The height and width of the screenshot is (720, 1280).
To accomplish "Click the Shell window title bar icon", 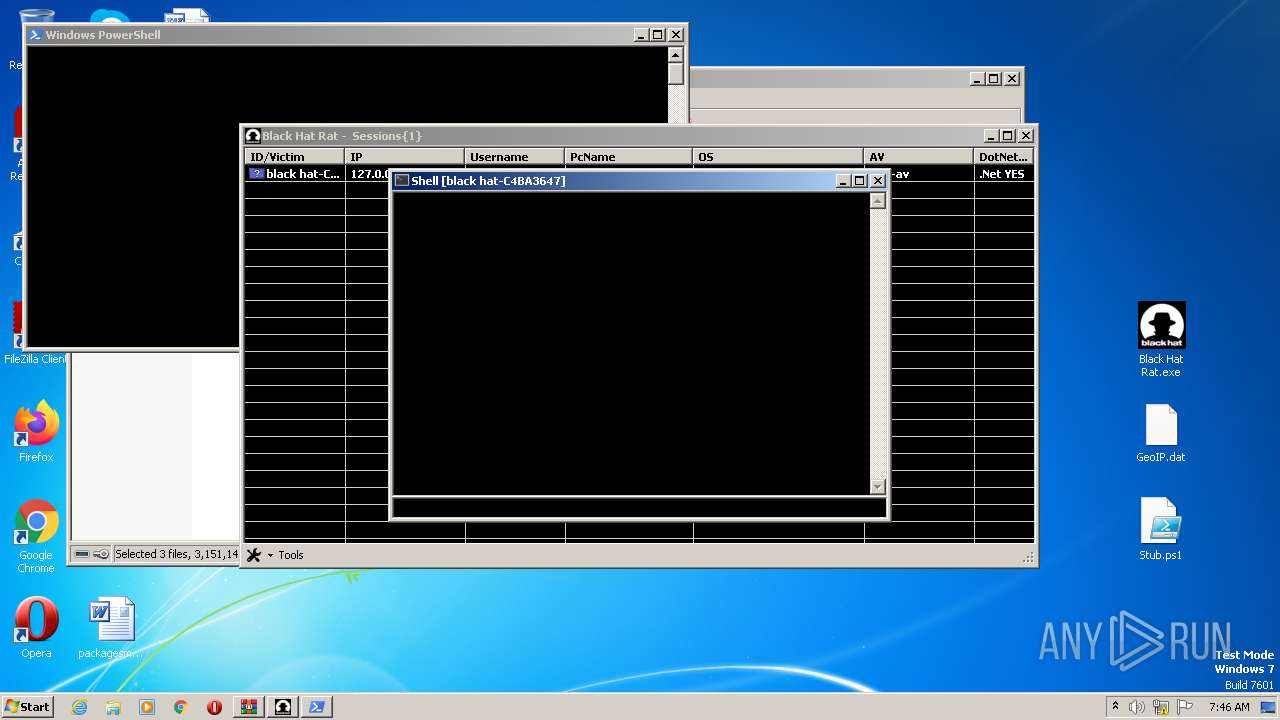I will tap(402, 181).
